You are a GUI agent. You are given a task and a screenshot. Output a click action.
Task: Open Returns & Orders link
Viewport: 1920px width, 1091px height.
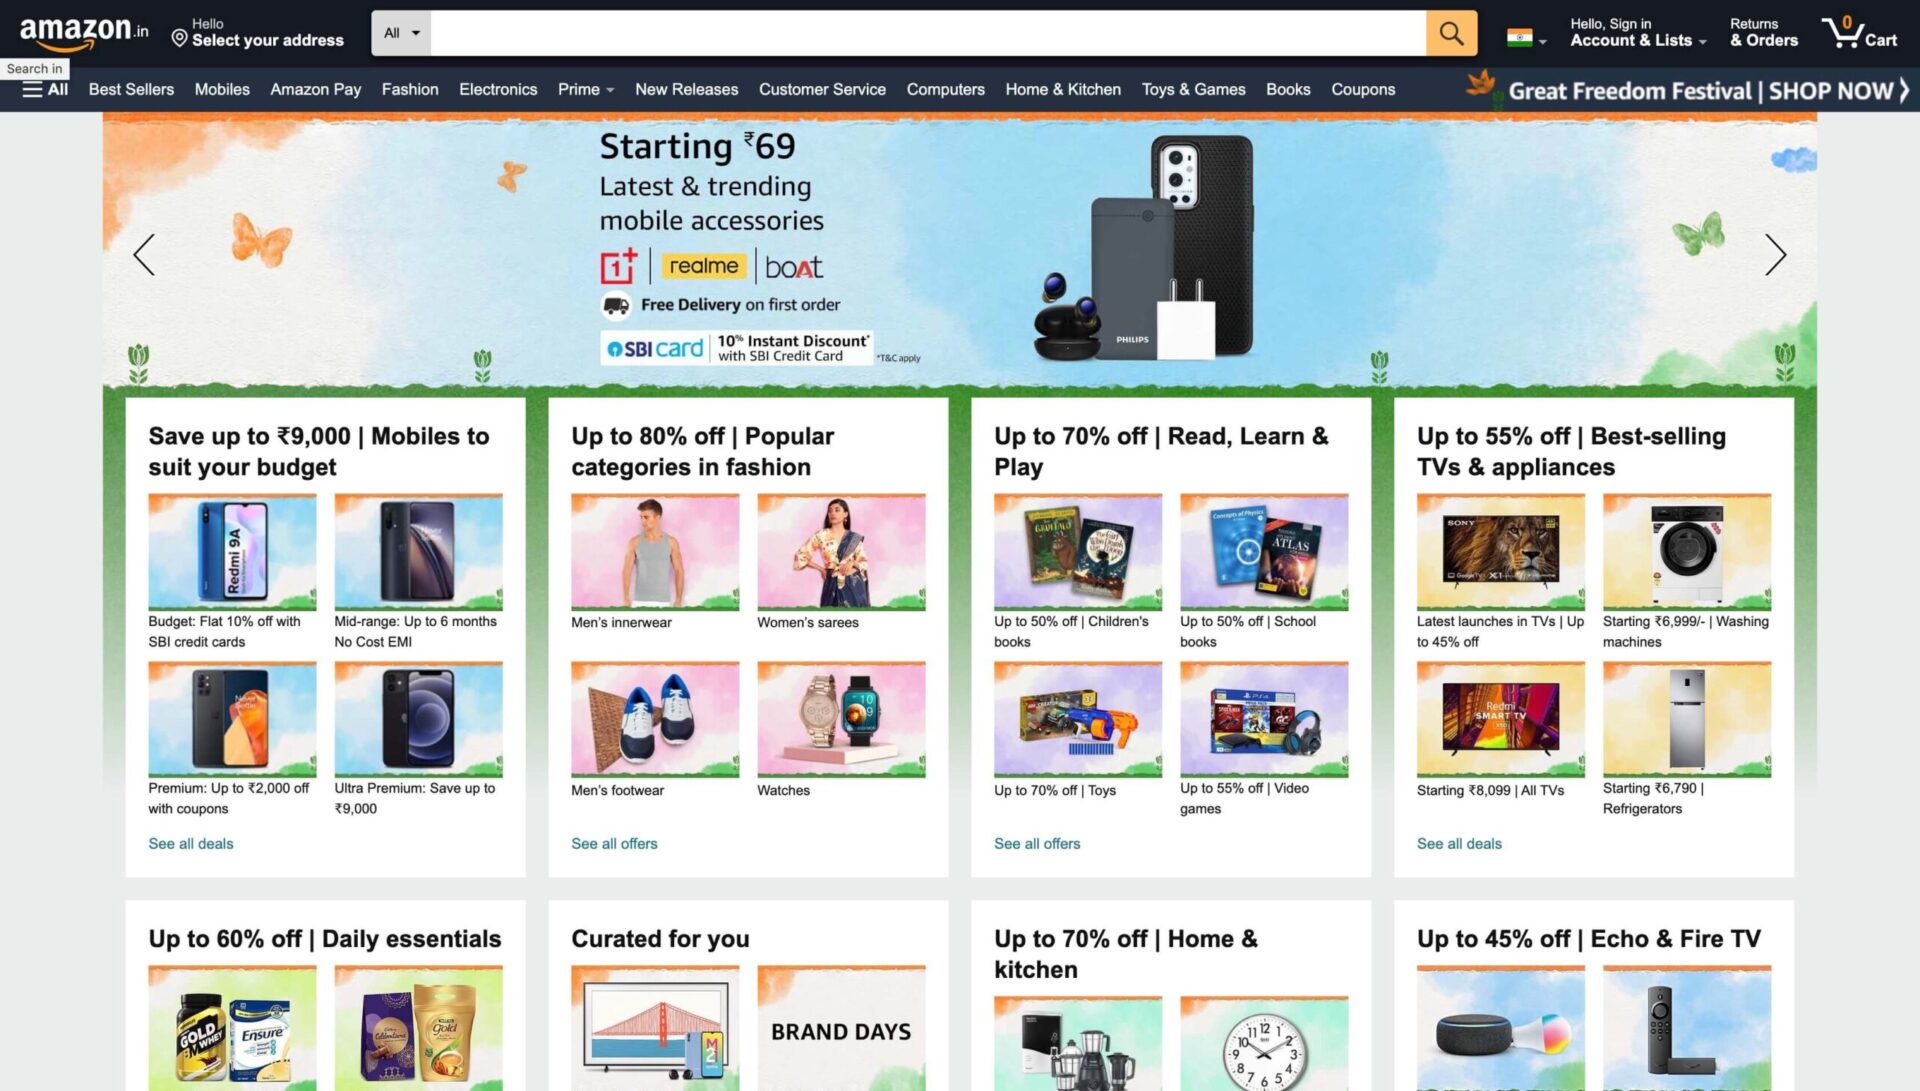click(1764, 33)
